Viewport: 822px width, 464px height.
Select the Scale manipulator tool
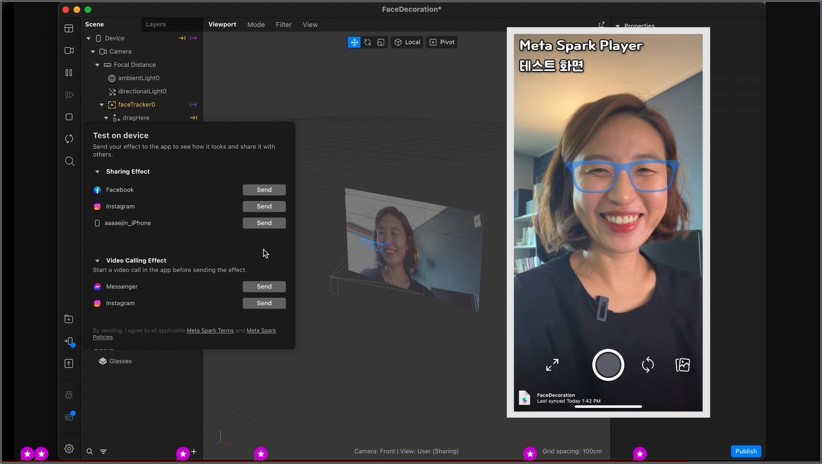[381, 42]
